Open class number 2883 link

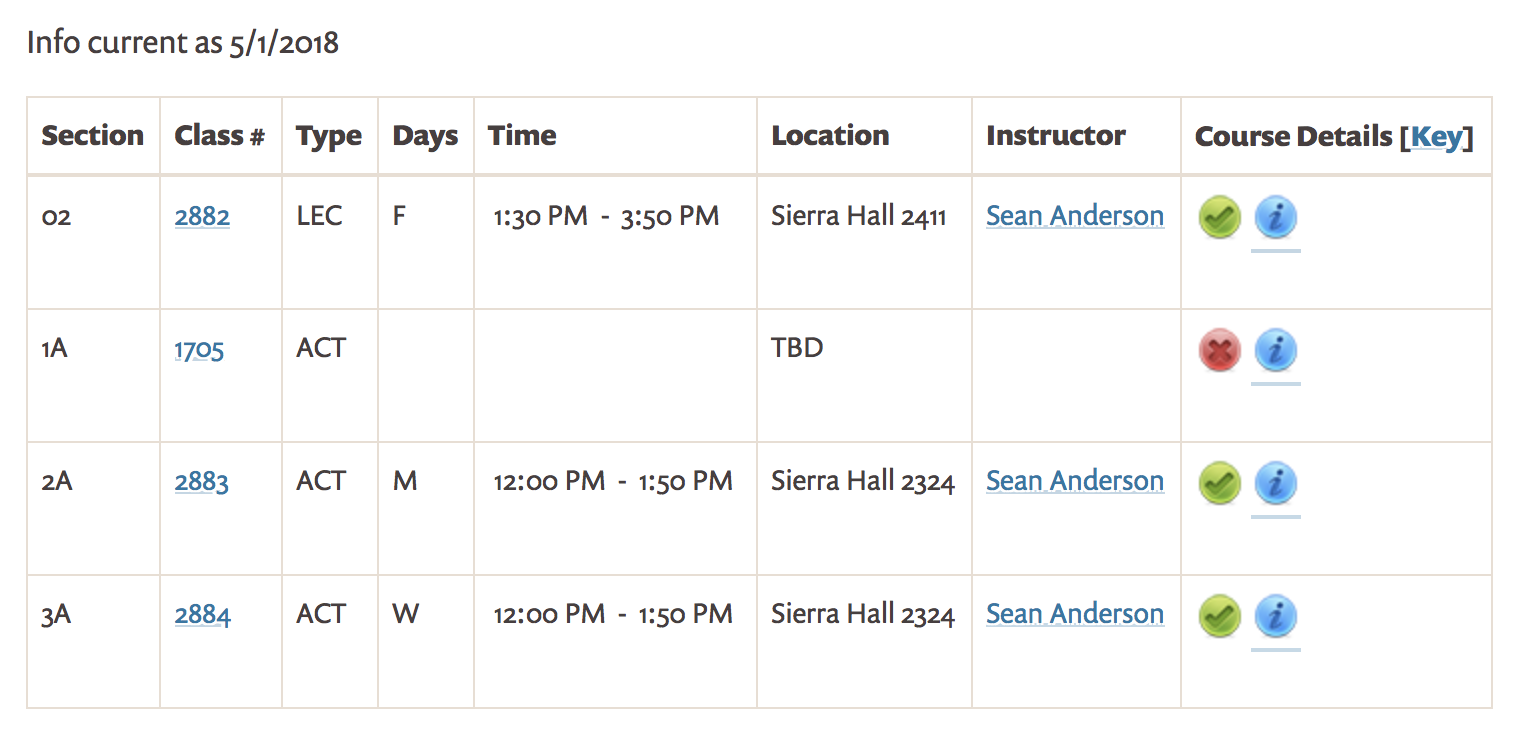[x=201, y=482]
